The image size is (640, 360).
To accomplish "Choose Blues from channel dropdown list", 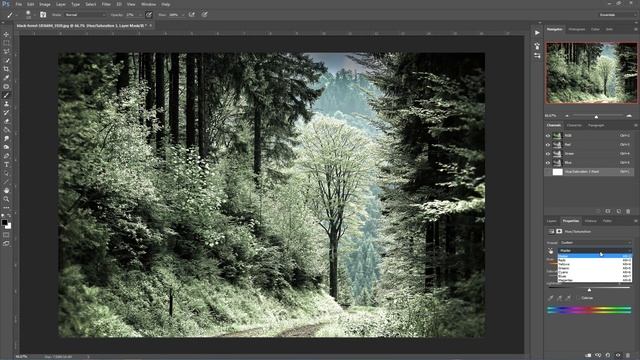I will coord(594,276).
